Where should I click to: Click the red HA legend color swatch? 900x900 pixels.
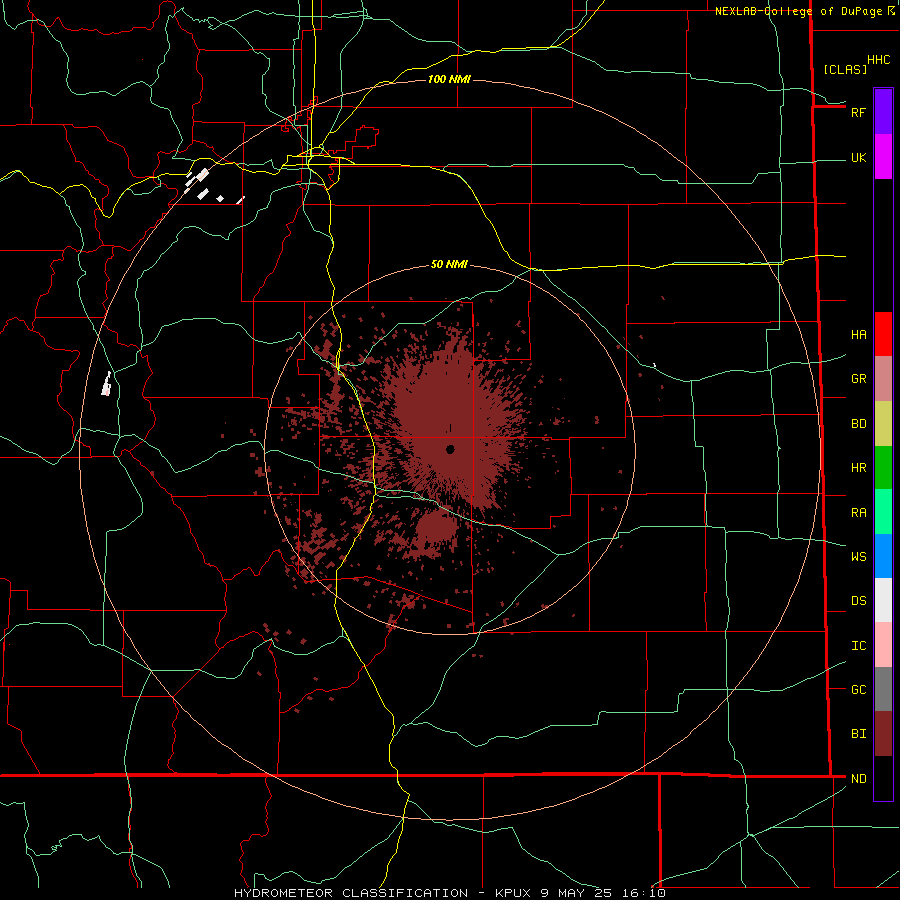click(x=883, y=334)
